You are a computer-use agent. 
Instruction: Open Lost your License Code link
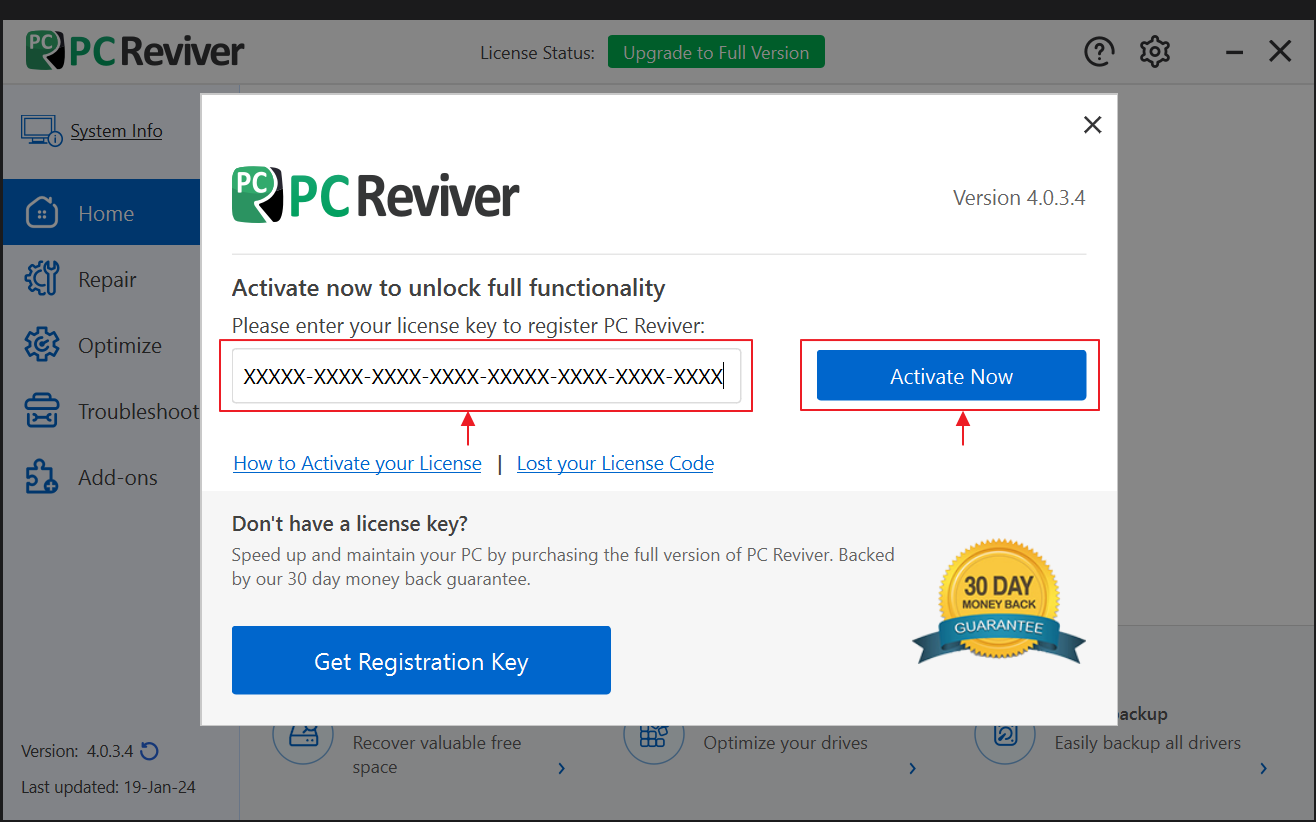click(x=615, y=463)
